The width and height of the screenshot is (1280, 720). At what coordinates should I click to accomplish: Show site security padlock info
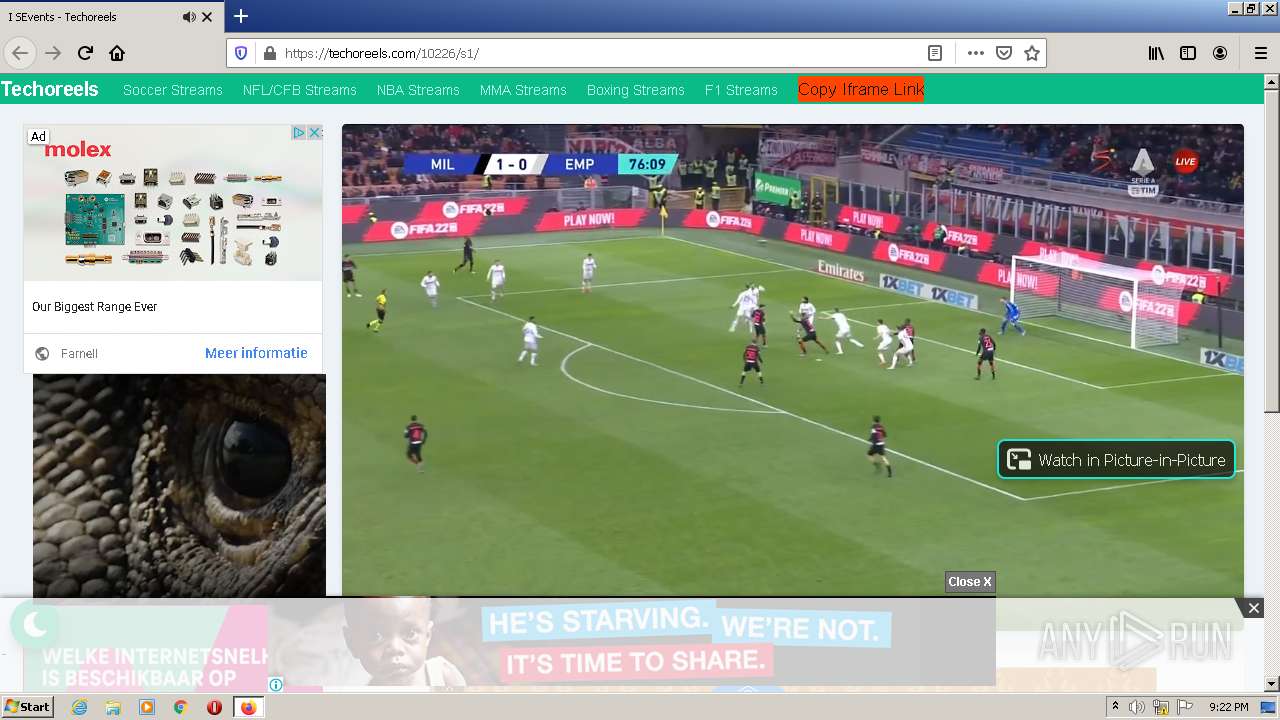[x=268, y=53]
